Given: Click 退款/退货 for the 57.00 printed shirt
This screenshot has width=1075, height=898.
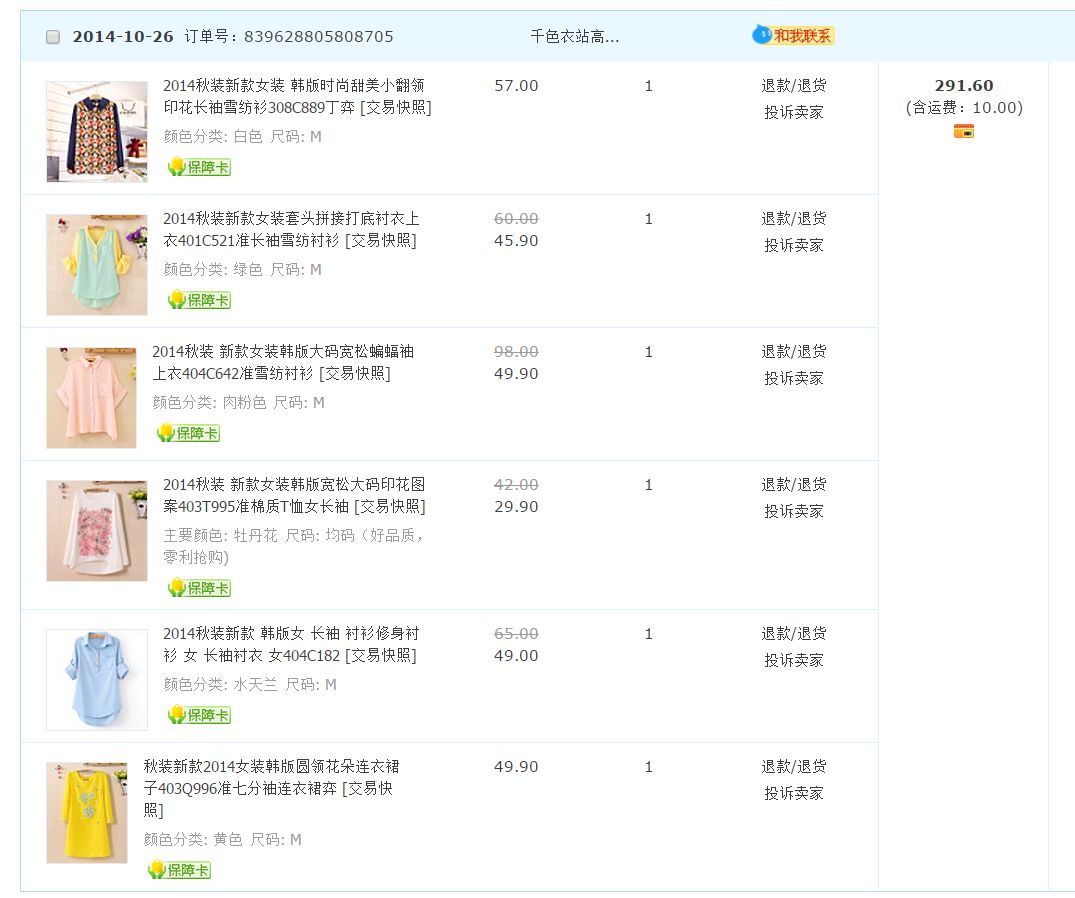Looking at the screenshot, I should tap(793, 86).
